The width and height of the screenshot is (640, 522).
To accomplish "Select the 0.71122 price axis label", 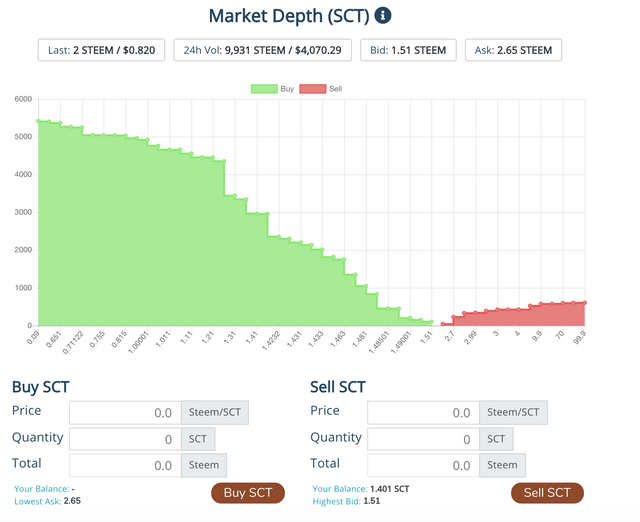I will point(73,342).
